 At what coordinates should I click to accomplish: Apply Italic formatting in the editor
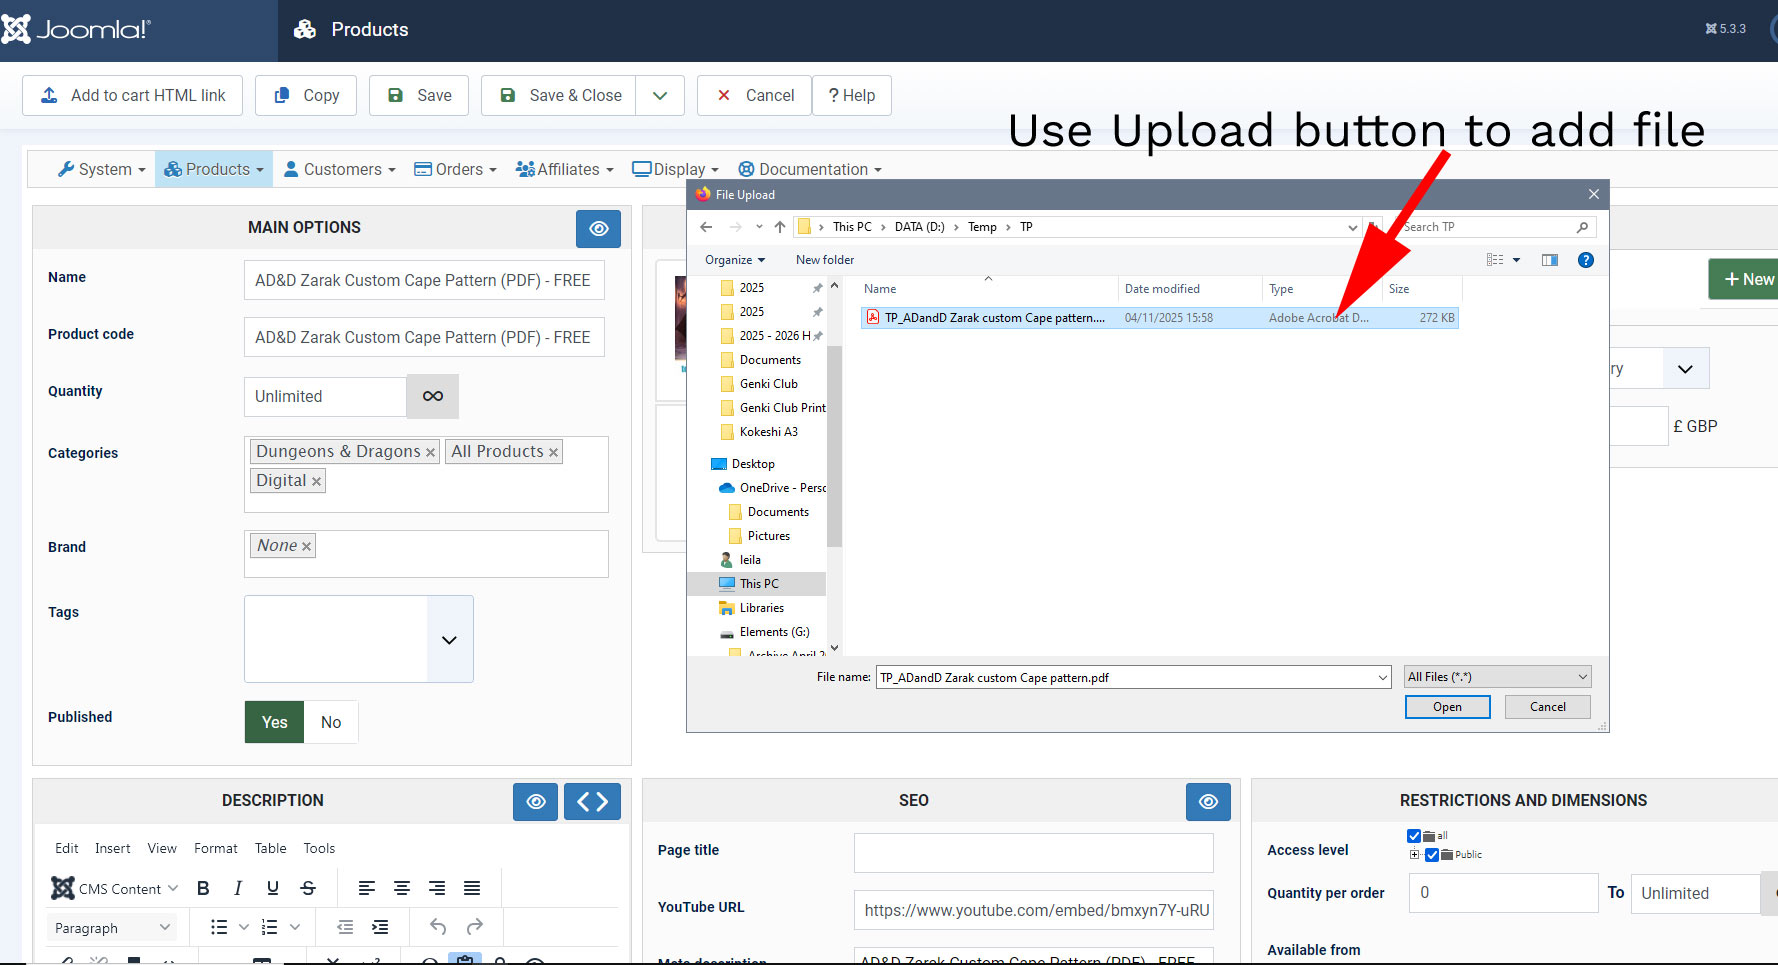238,888
